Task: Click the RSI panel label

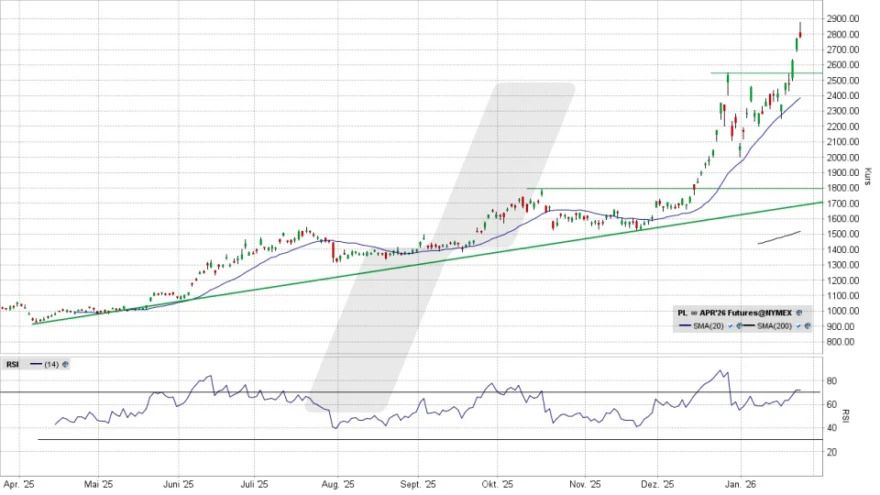Action: [13, 365]
